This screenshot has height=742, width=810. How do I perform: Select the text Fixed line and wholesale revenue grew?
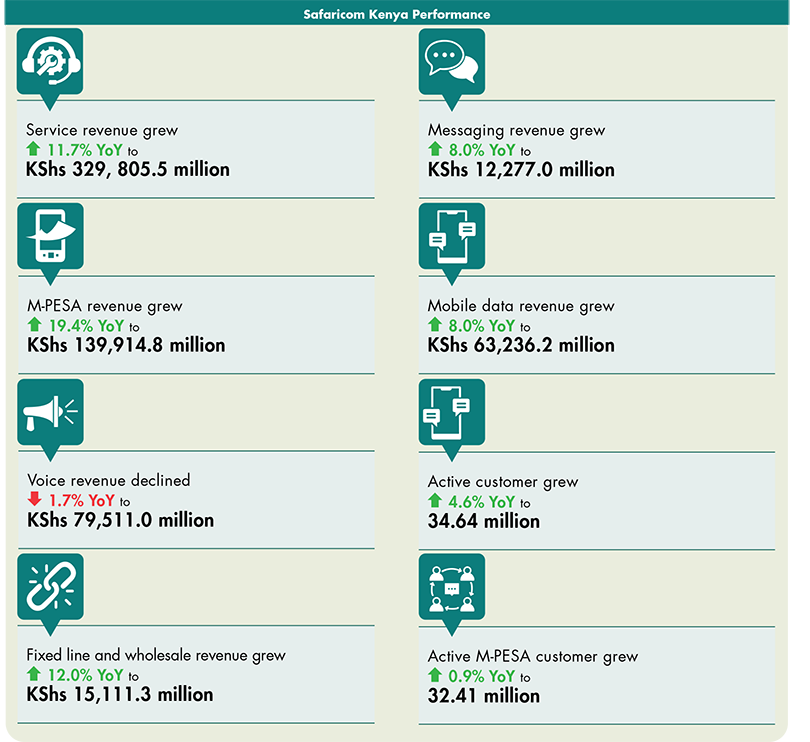(156, 655)
